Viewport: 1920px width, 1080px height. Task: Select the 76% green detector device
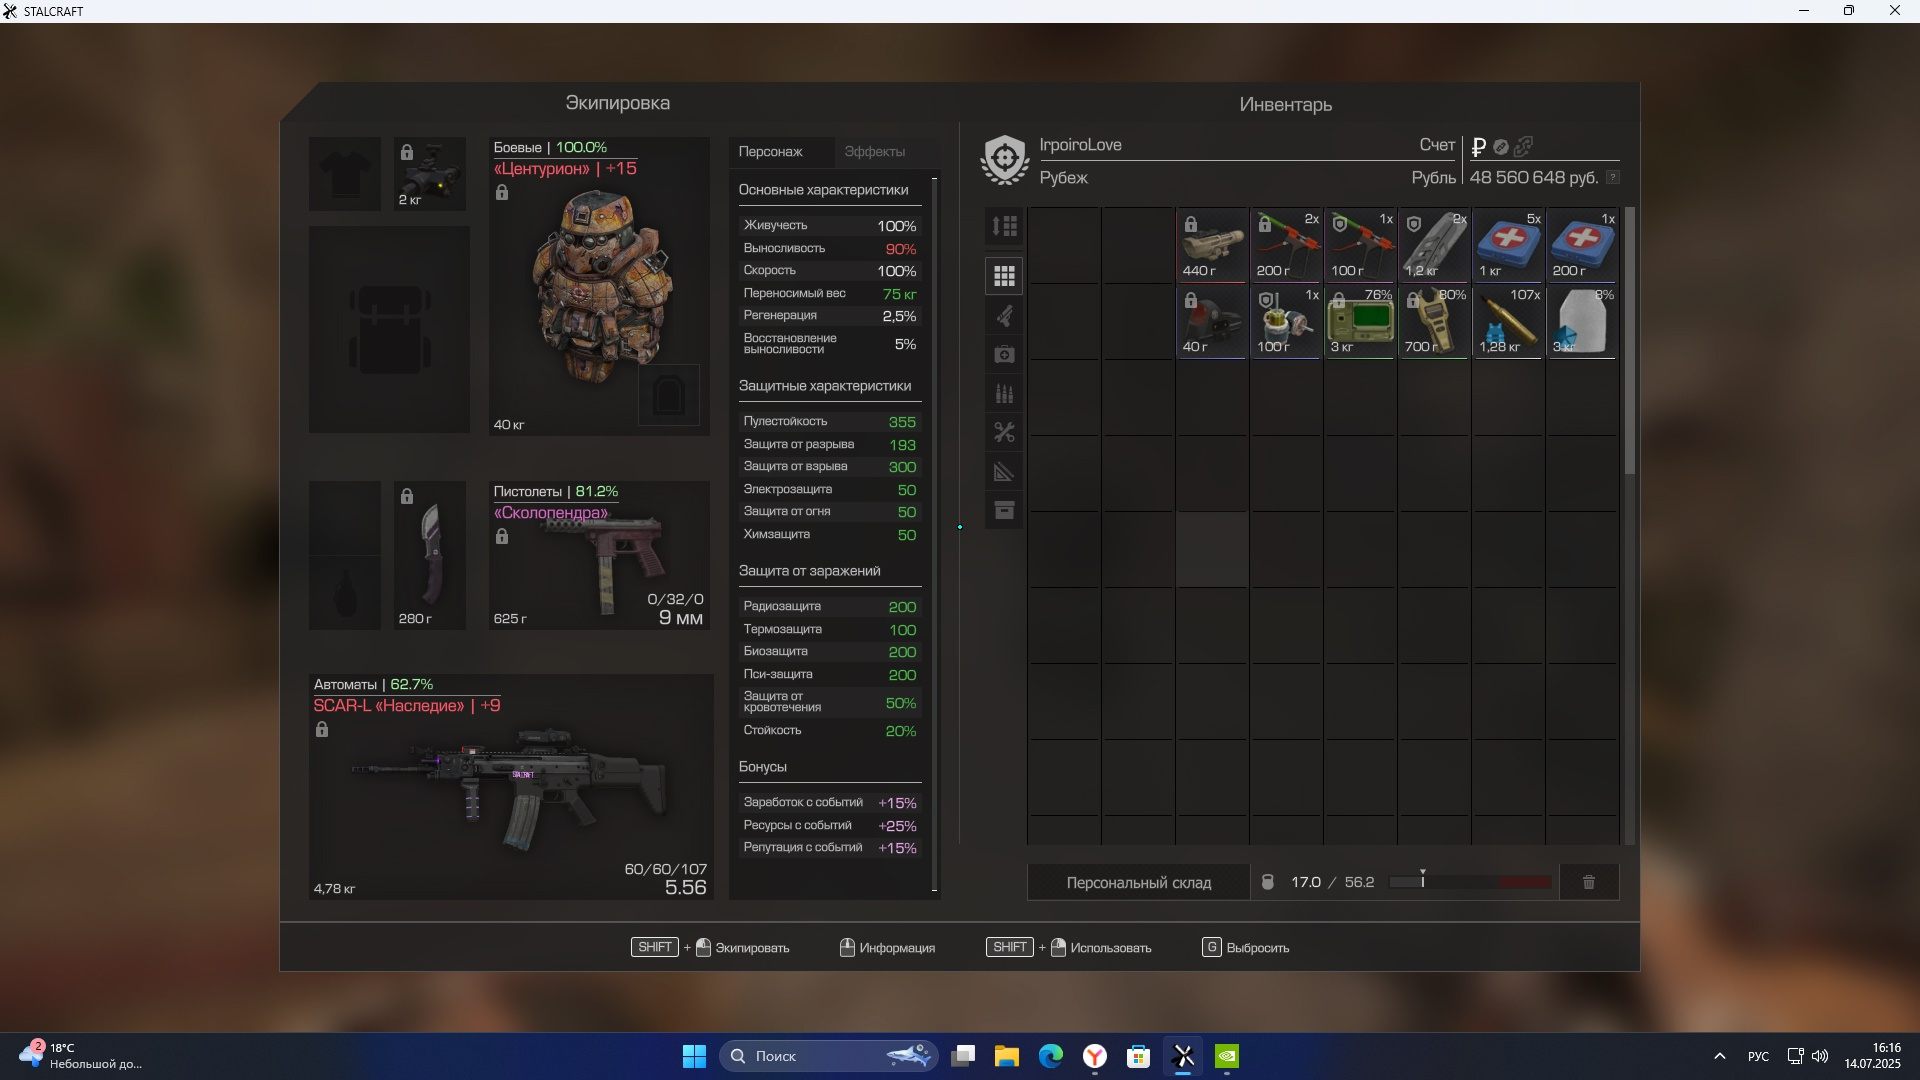click(1360, 321)
